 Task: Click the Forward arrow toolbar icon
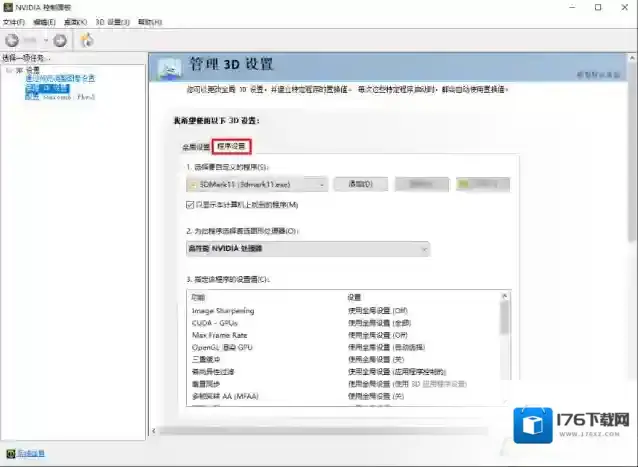tap(60, 40)
